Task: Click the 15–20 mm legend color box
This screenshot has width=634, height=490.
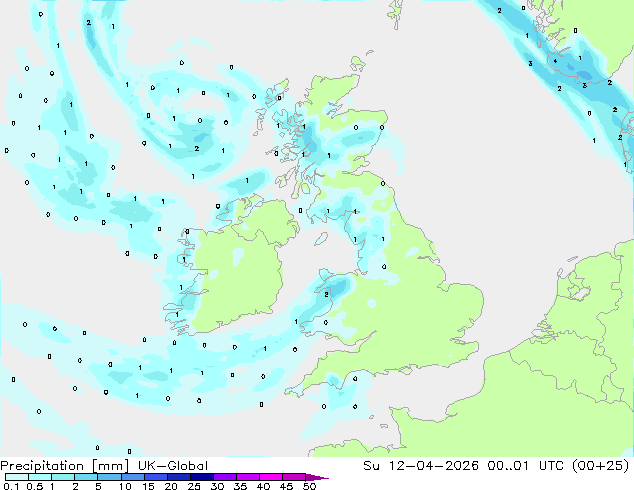Action: (155, 477)
